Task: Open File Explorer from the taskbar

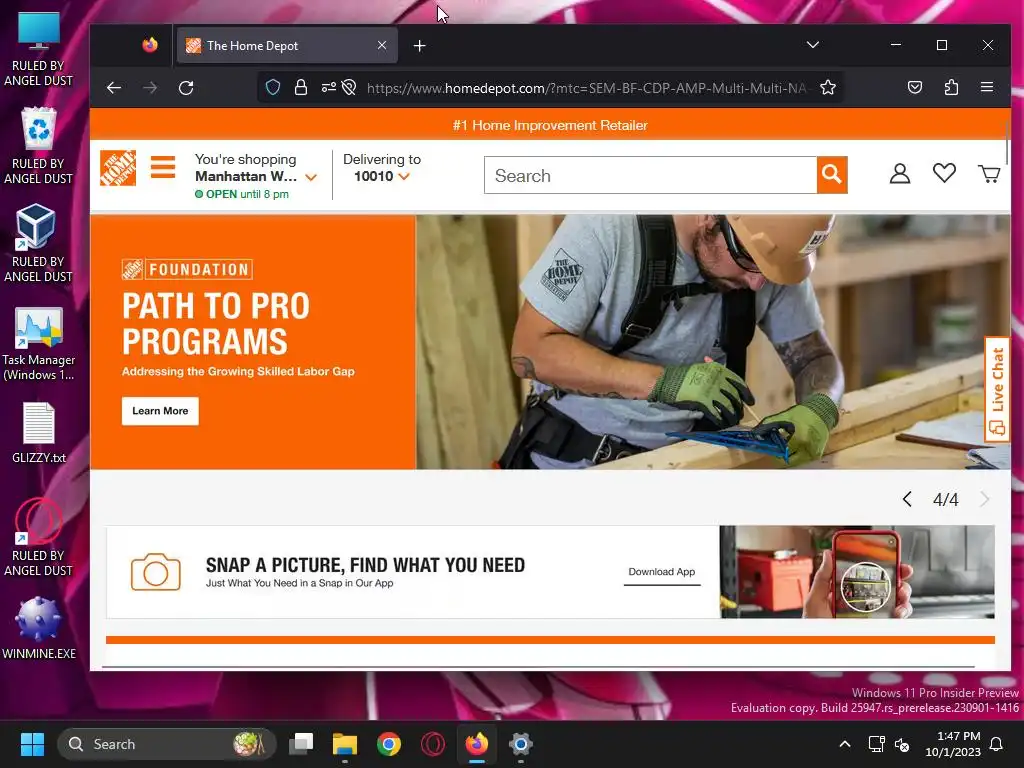Action: (x=345, y=744)
